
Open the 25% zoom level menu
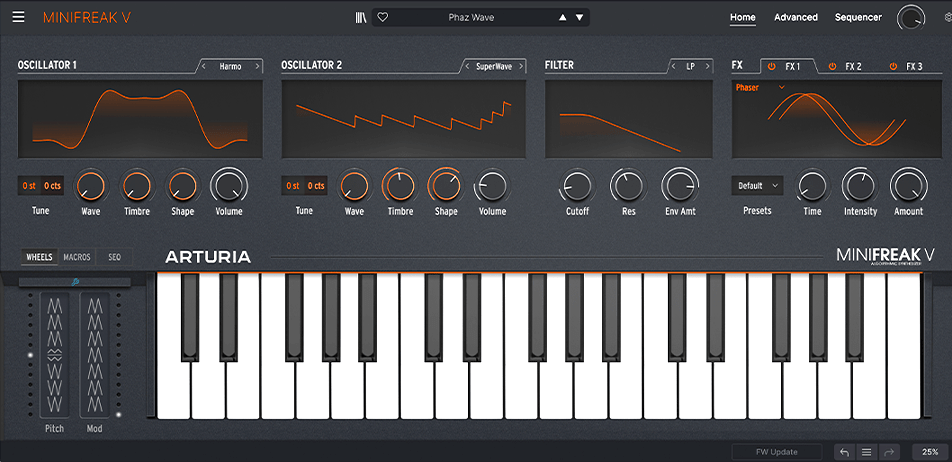coord(930,452)
